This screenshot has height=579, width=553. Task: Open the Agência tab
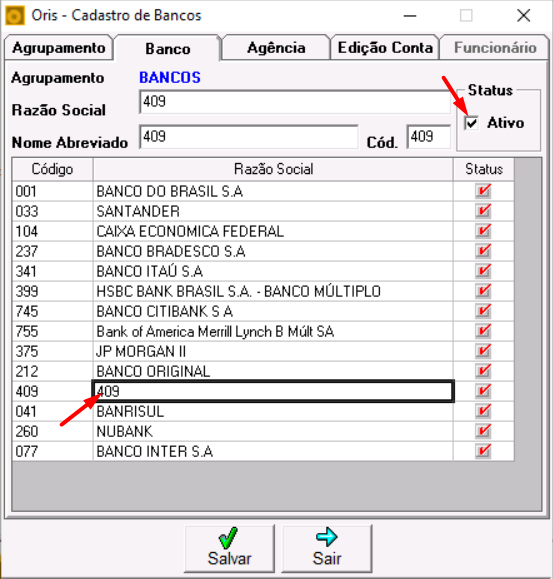(276, 48)
